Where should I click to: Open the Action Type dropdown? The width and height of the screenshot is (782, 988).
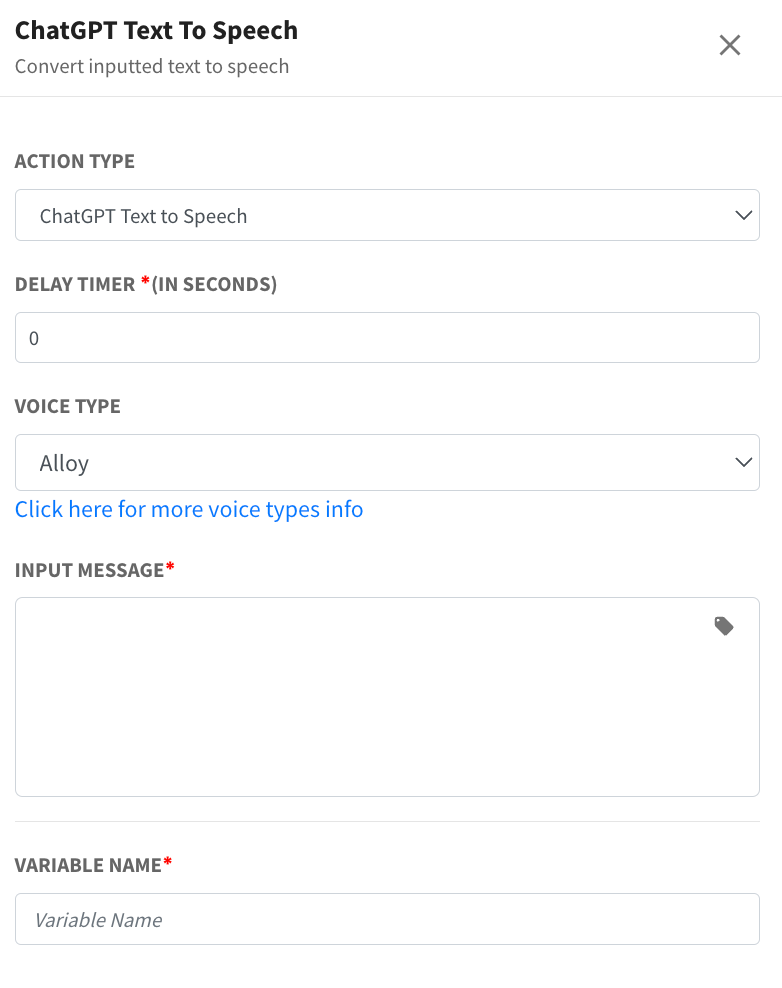pyautogui.click(x=387, y=215)
